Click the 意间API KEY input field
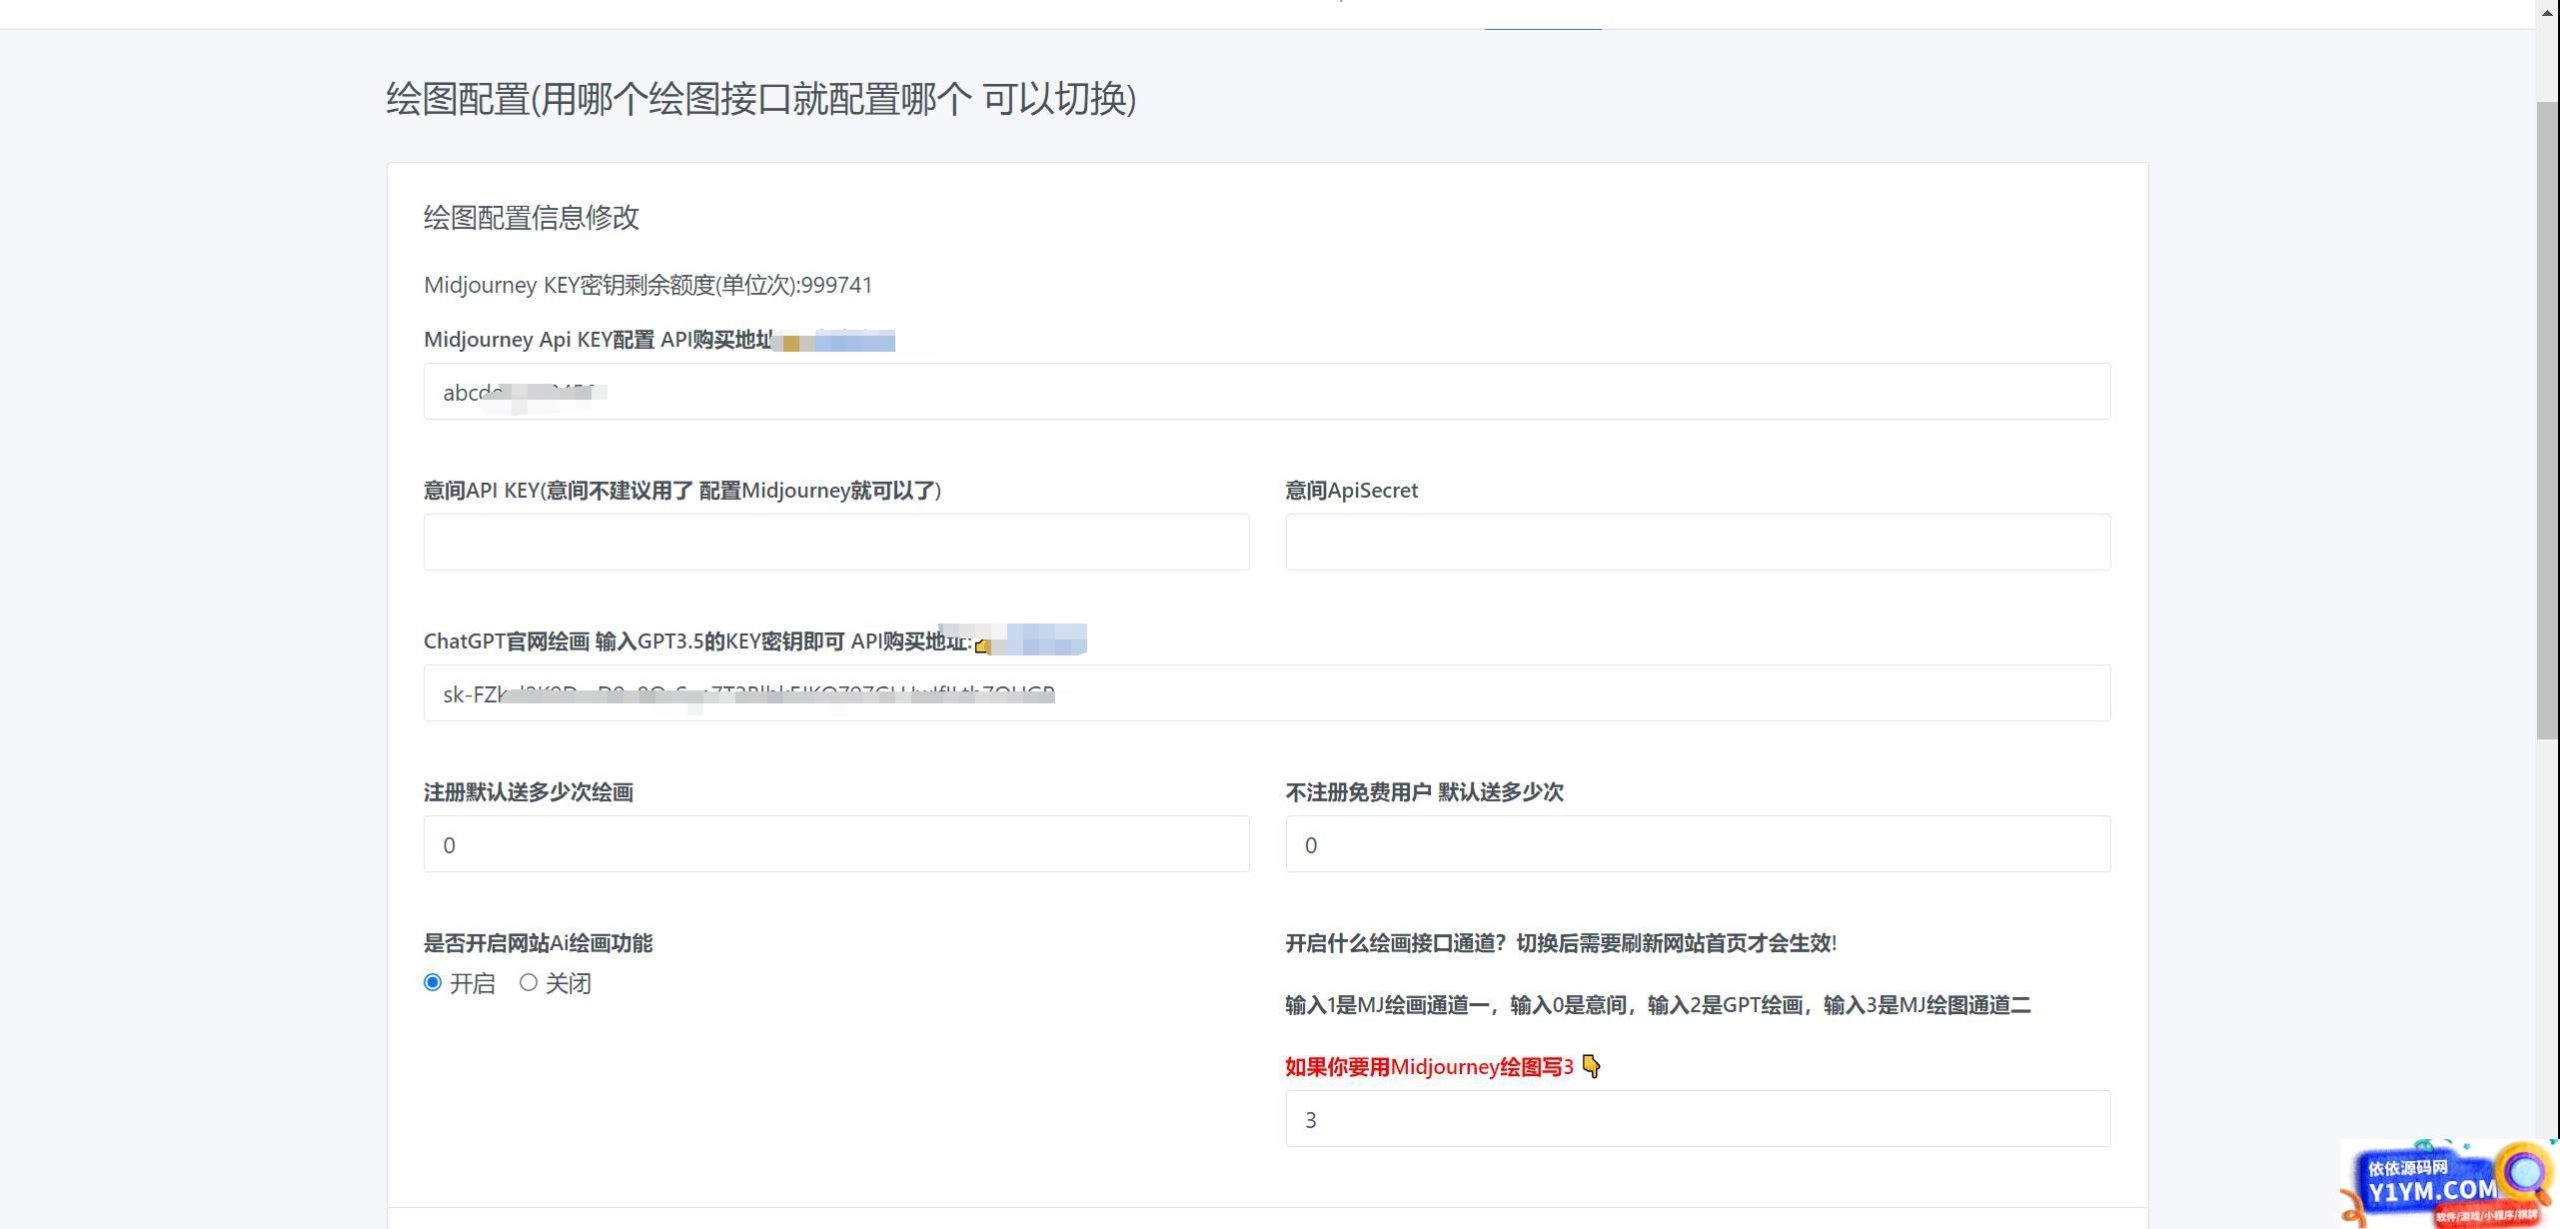Image resolution: width=2560 pixels, height=1229 pixels. (836, 542)
